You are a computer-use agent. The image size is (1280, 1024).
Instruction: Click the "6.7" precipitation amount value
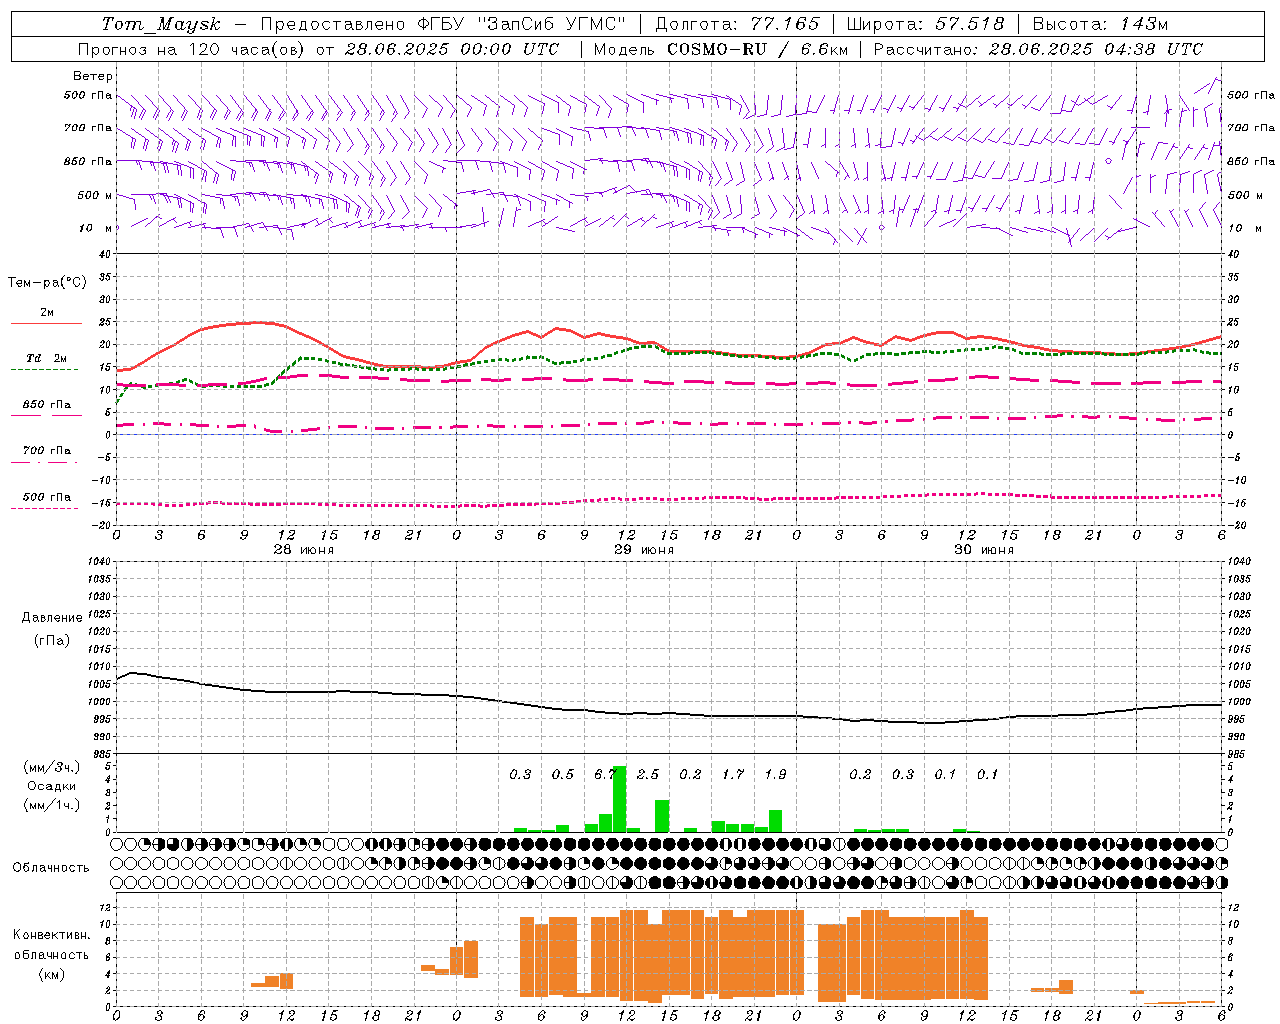[604, 774]
